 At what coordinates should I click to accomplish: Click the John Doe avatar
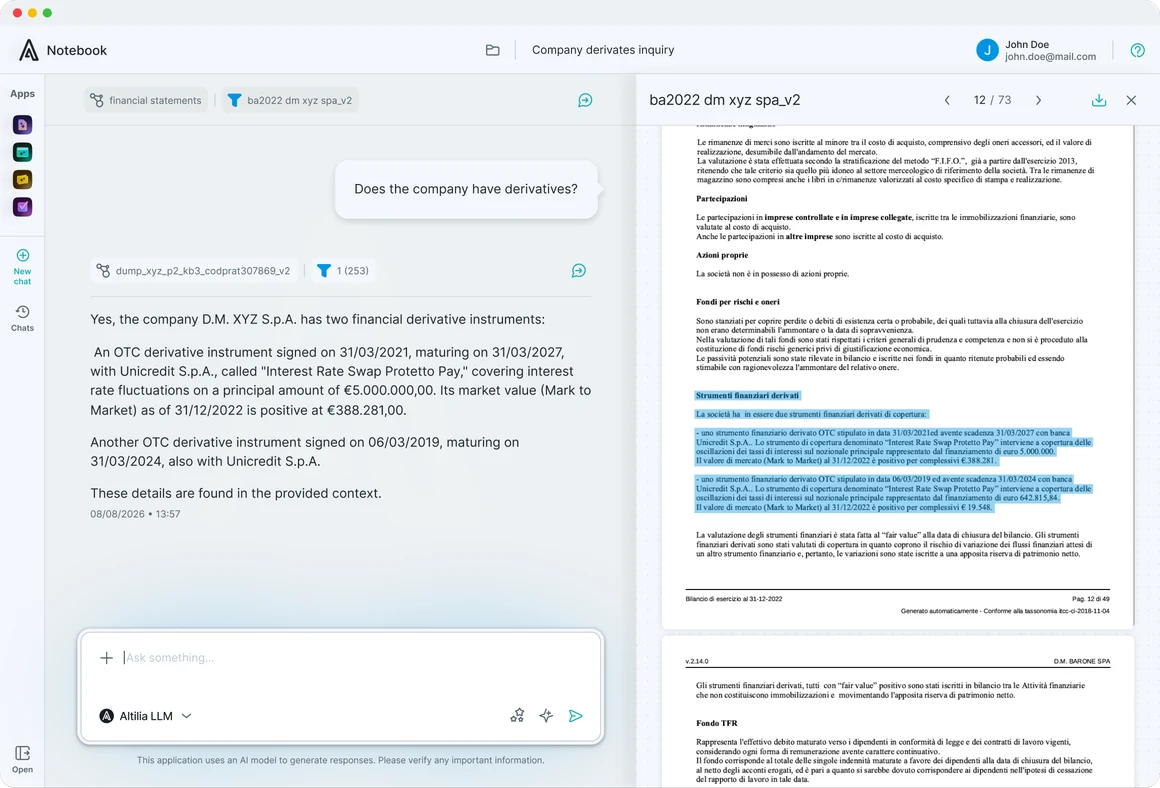tap(987, 50)
